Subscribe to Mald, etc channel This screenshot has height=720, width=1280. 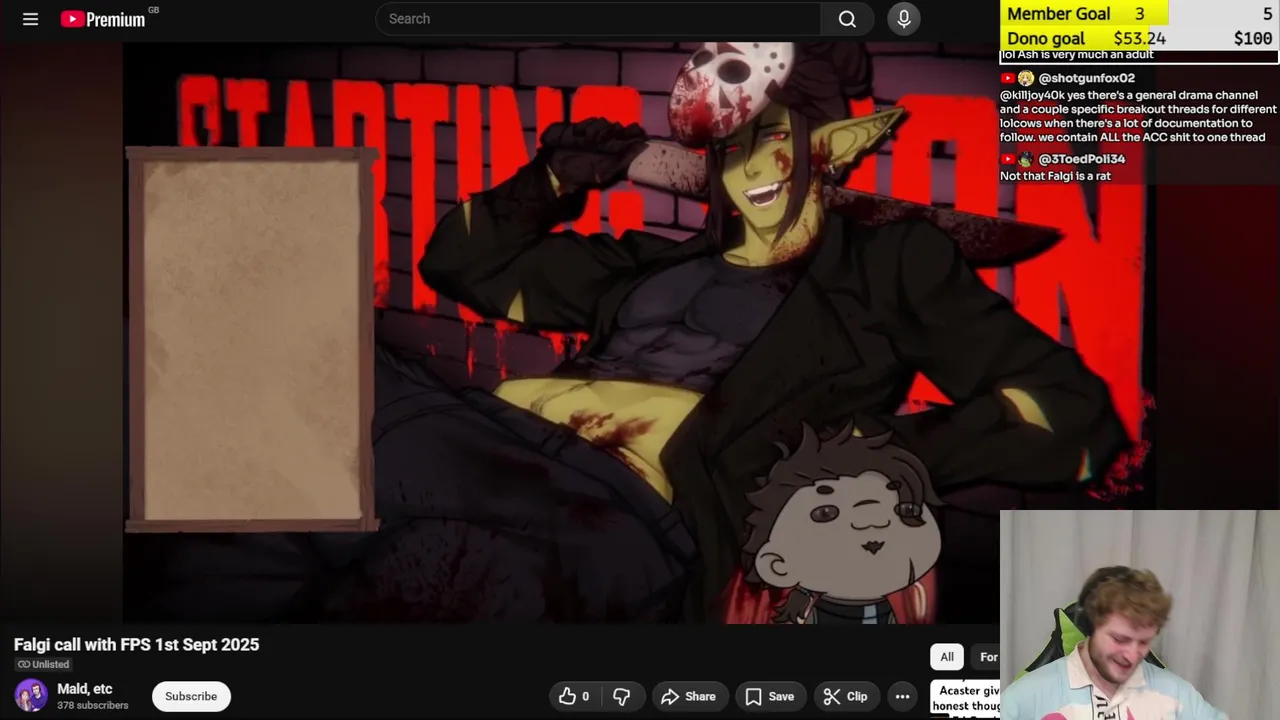click(191, 696)
